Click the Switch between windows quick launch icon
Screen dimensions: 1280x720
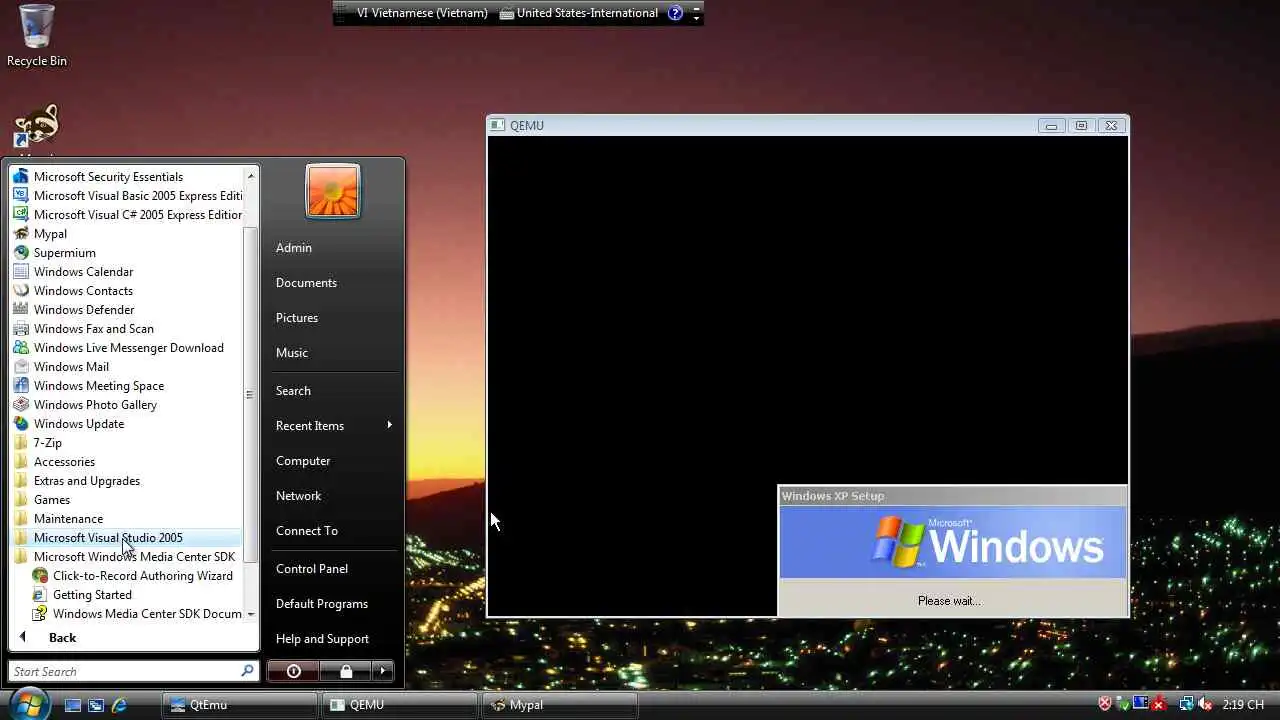pyautogui.click(x=96, y=705)
